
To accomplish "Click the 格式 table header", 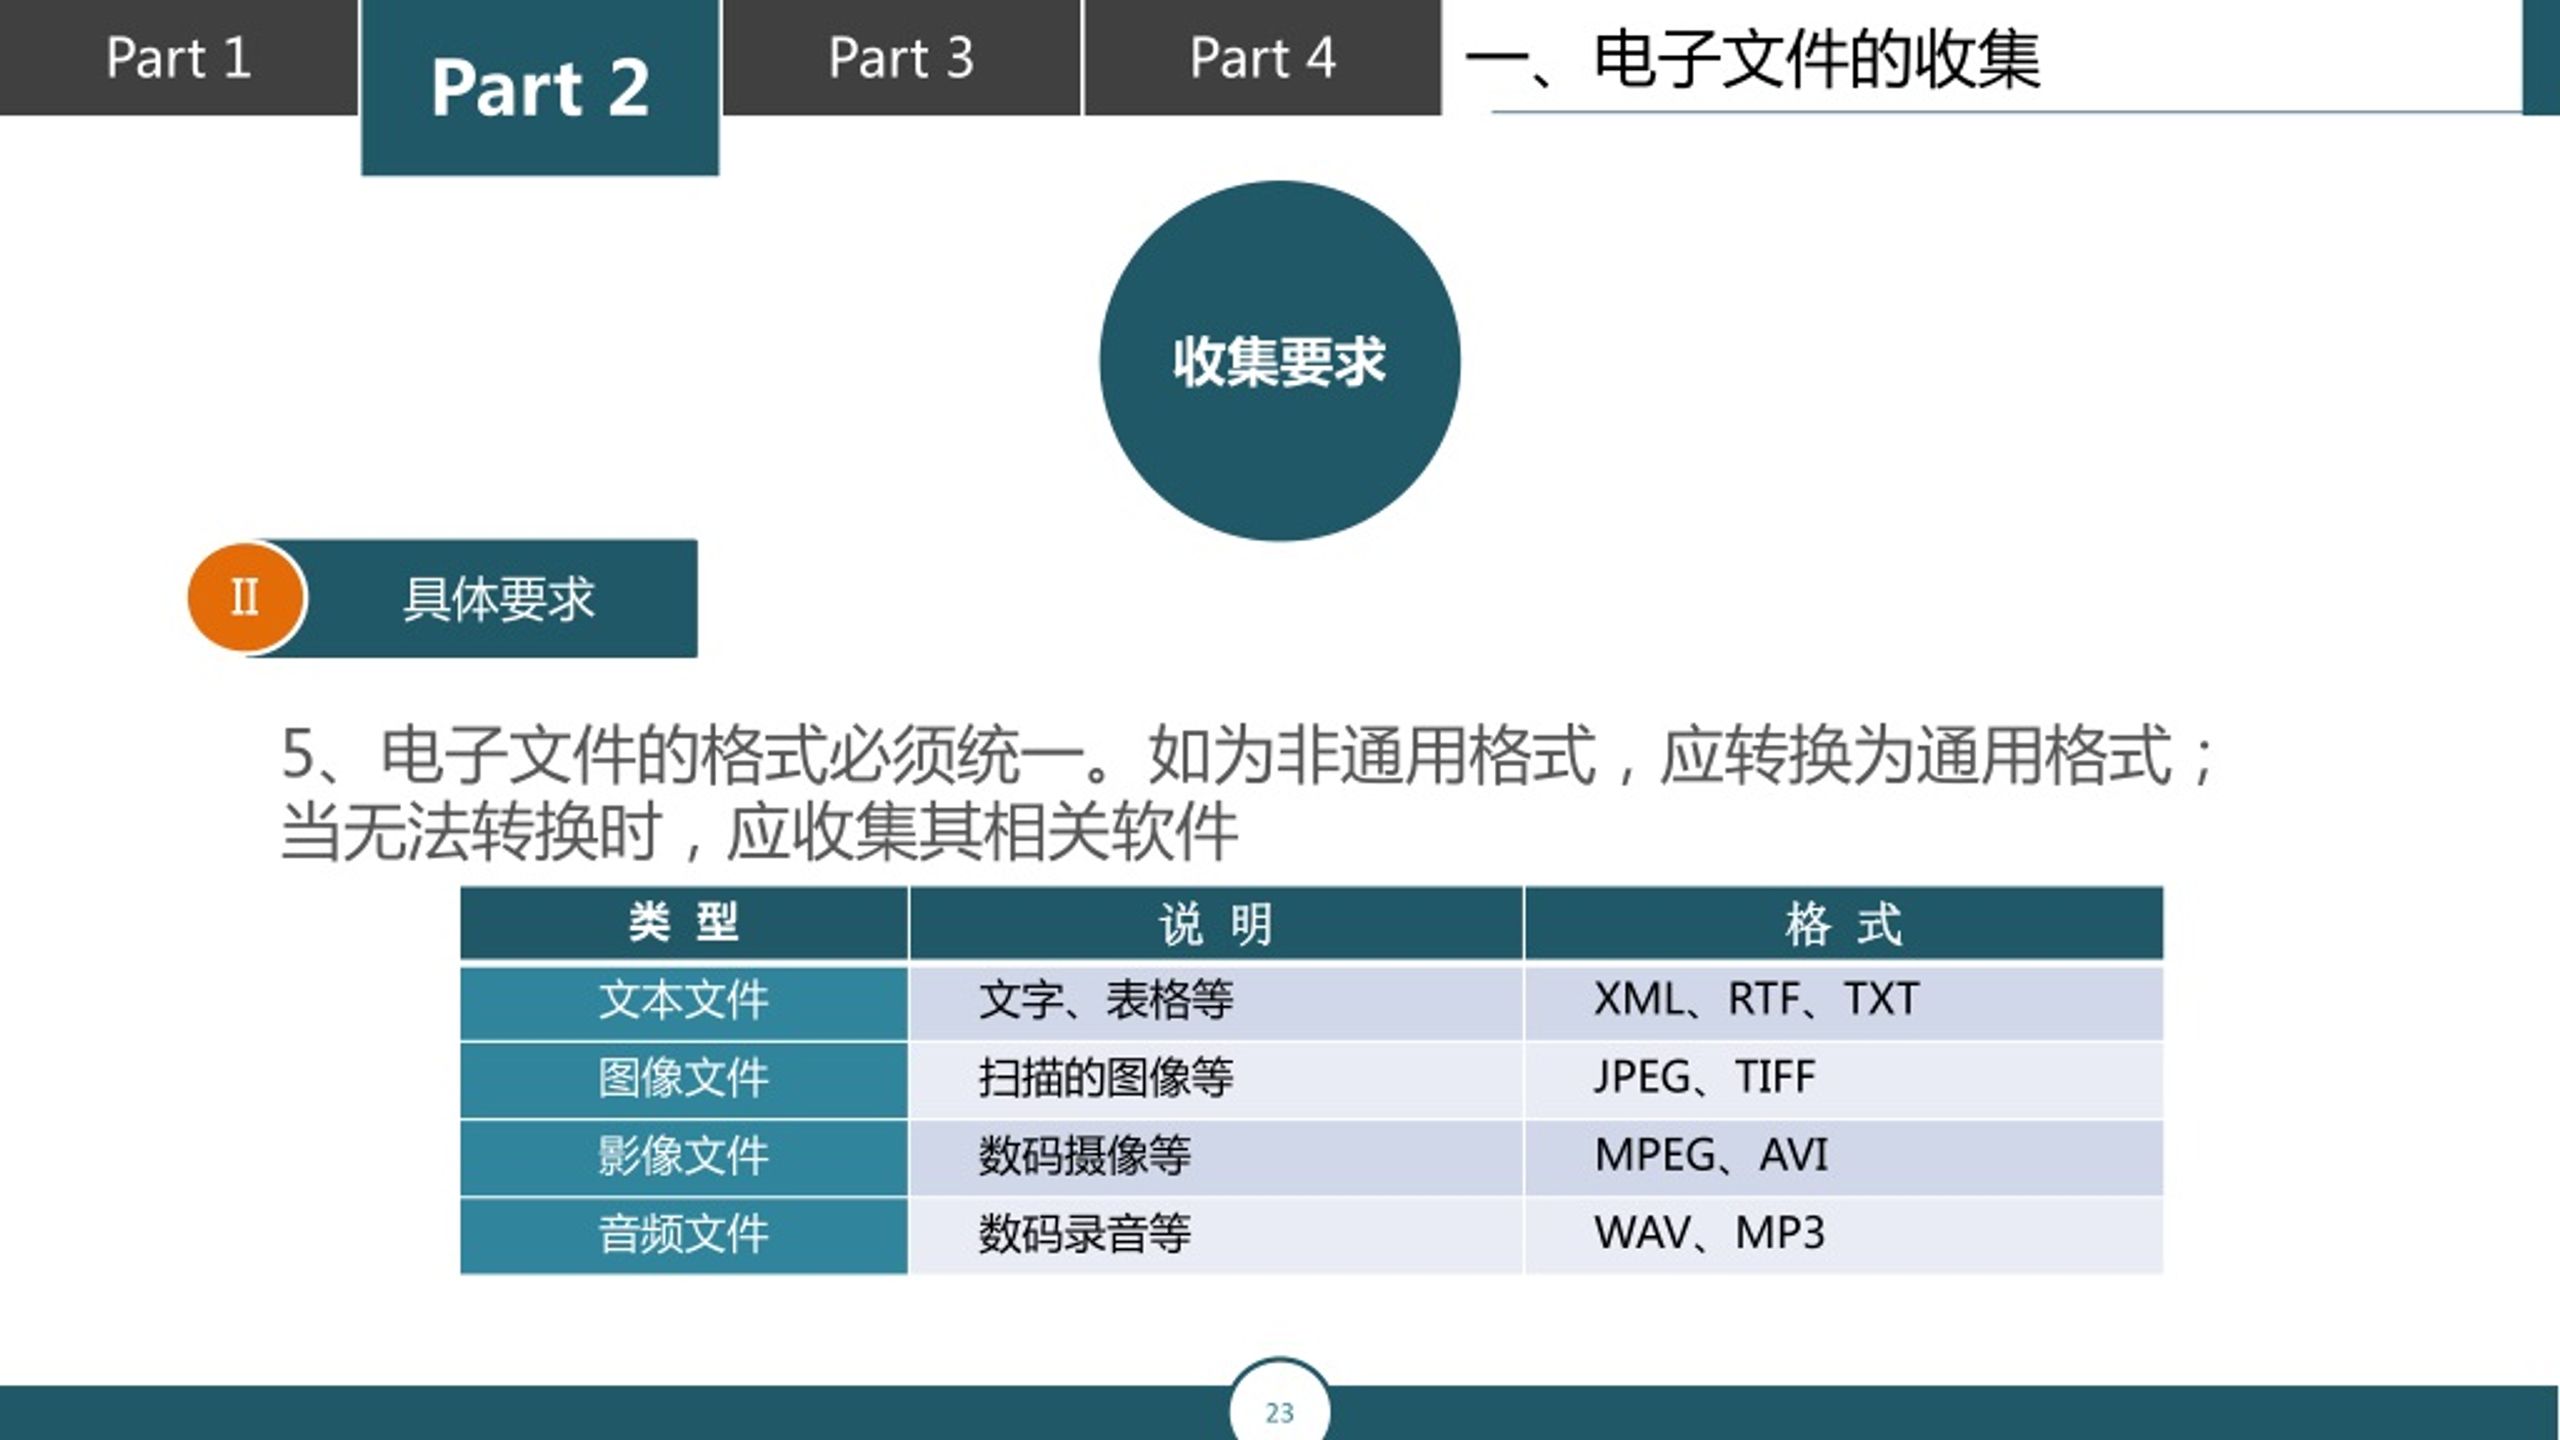I will click(1844, 923).
